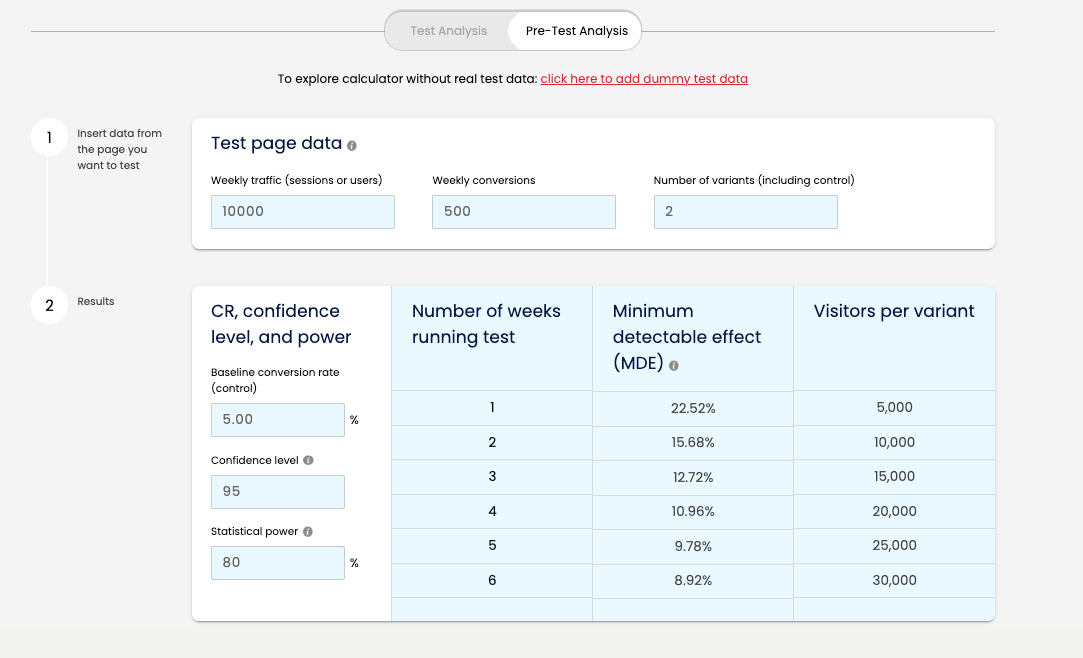Edit the Baseline conversion rate field
Image resolution: width=1083 pixels, height=658 pixels.
[278, 420]
